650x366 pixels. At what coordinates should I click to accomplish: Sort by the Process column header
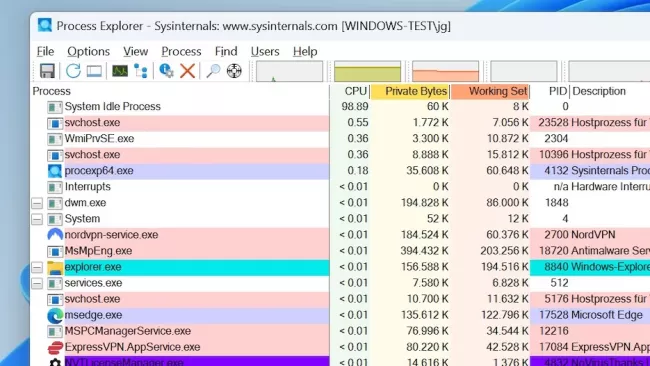(180, 91)
